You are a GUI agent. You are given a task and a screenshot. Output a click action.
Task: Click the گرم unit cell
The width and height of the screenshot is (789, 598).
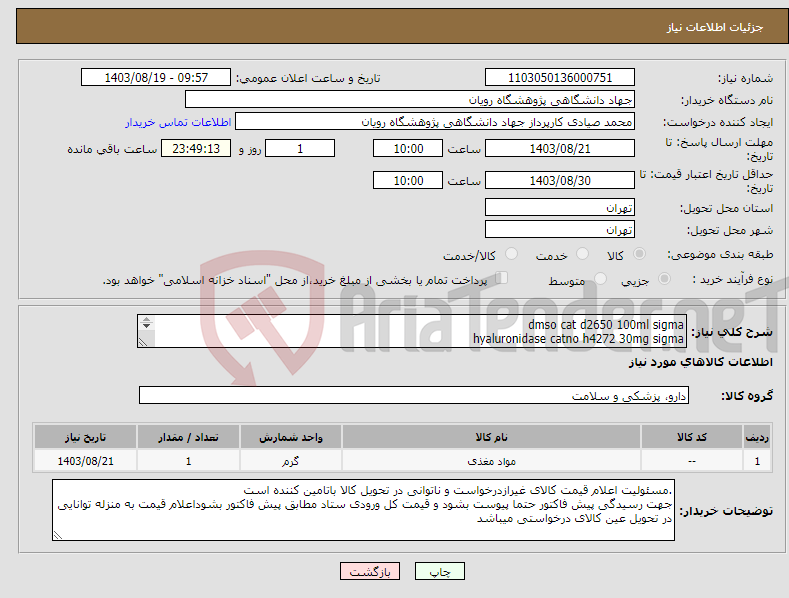coord(291,461)
